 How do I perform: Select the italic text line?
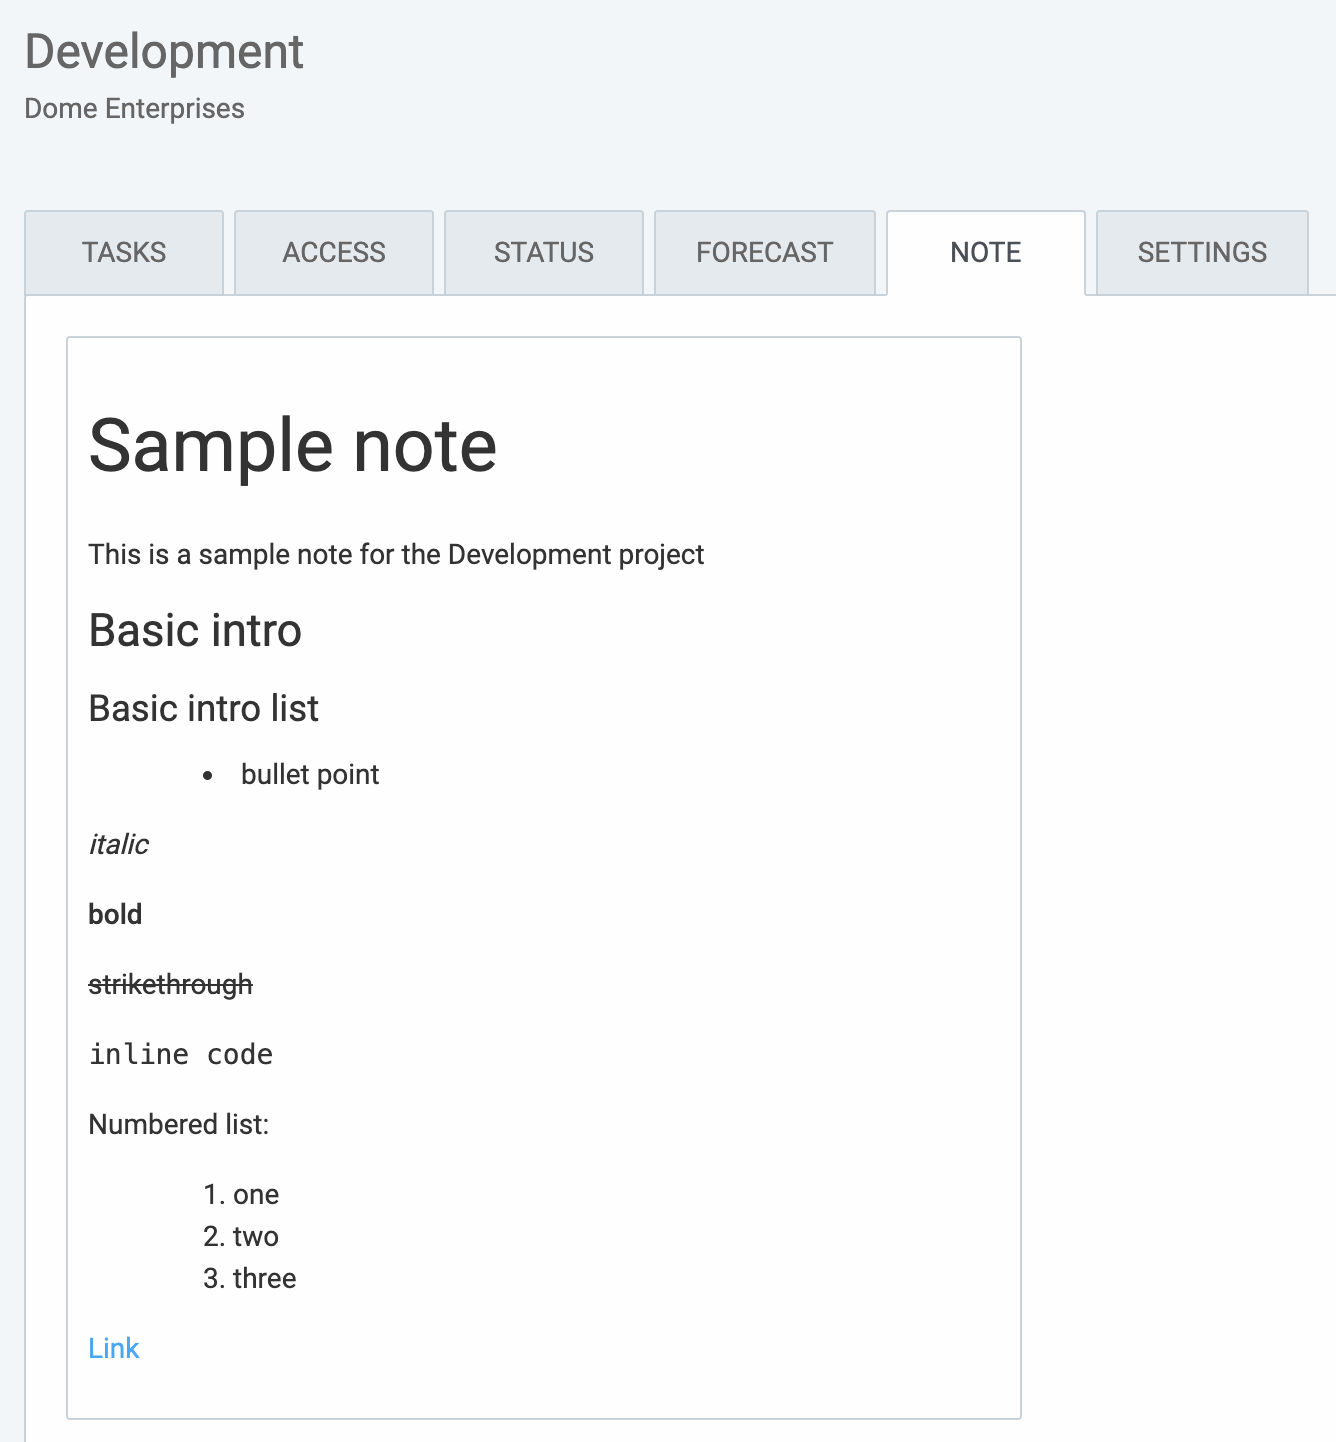tap(118, 844)
